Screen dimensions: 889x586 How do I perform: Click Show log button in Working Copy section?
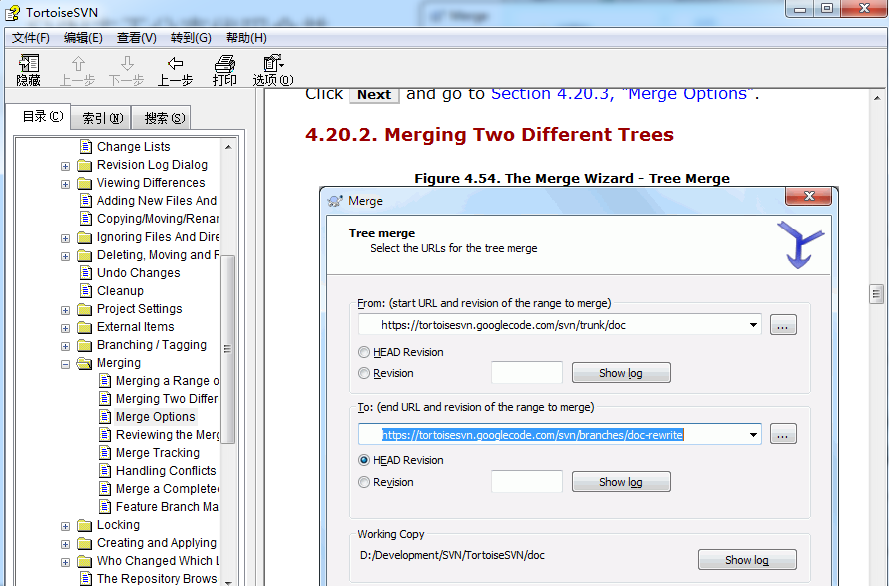pyautogui.click(x=747, y=560)
